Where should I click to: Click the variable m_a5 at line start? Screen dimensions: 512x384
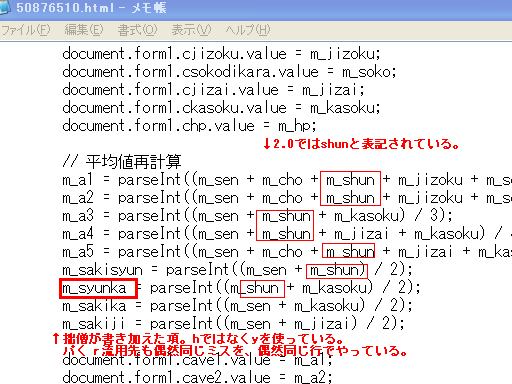click(78, 252)
